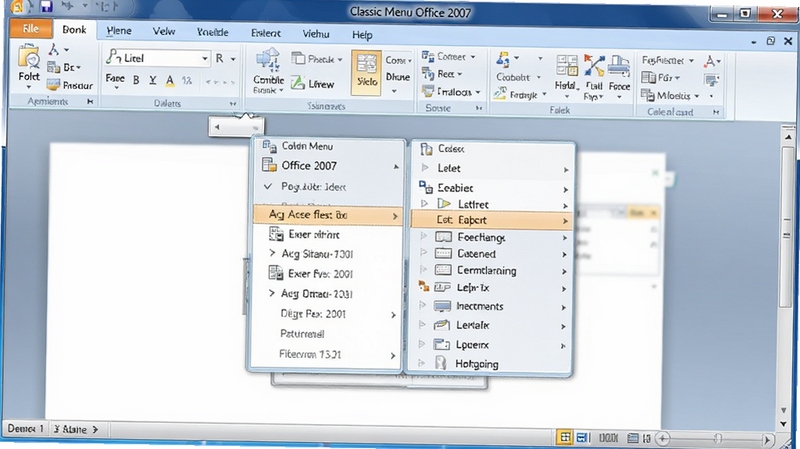Click Inectments monitor icon item

(492, 306)
